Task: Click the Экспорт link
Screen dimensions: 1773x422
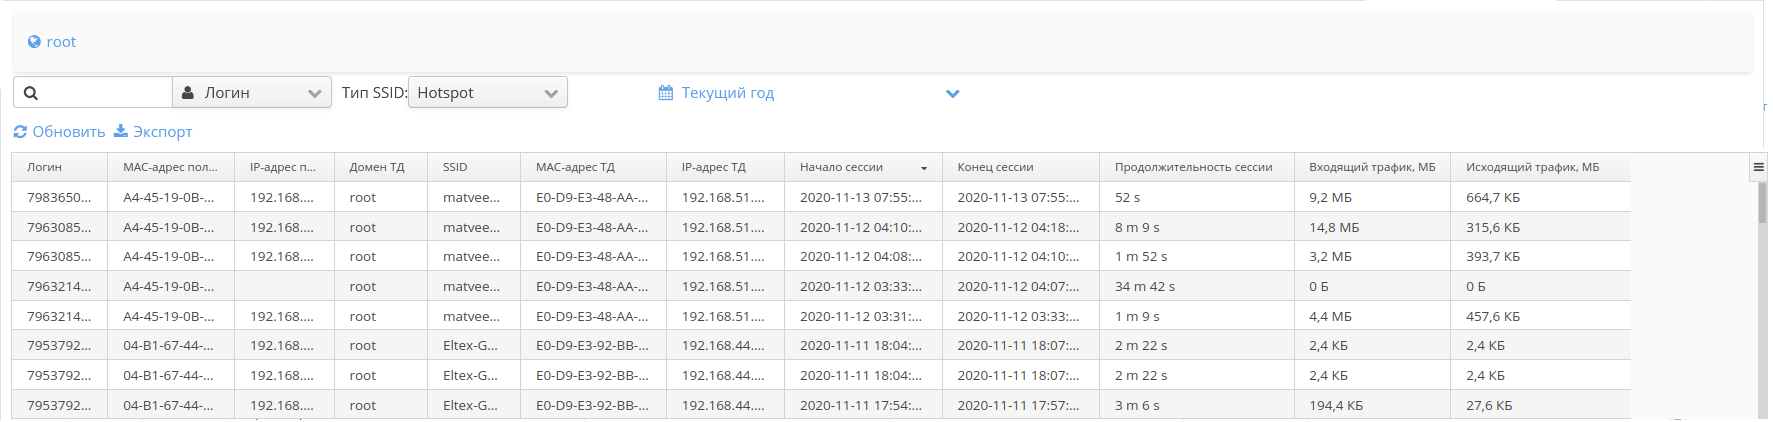Action: [x=162, y=132]
